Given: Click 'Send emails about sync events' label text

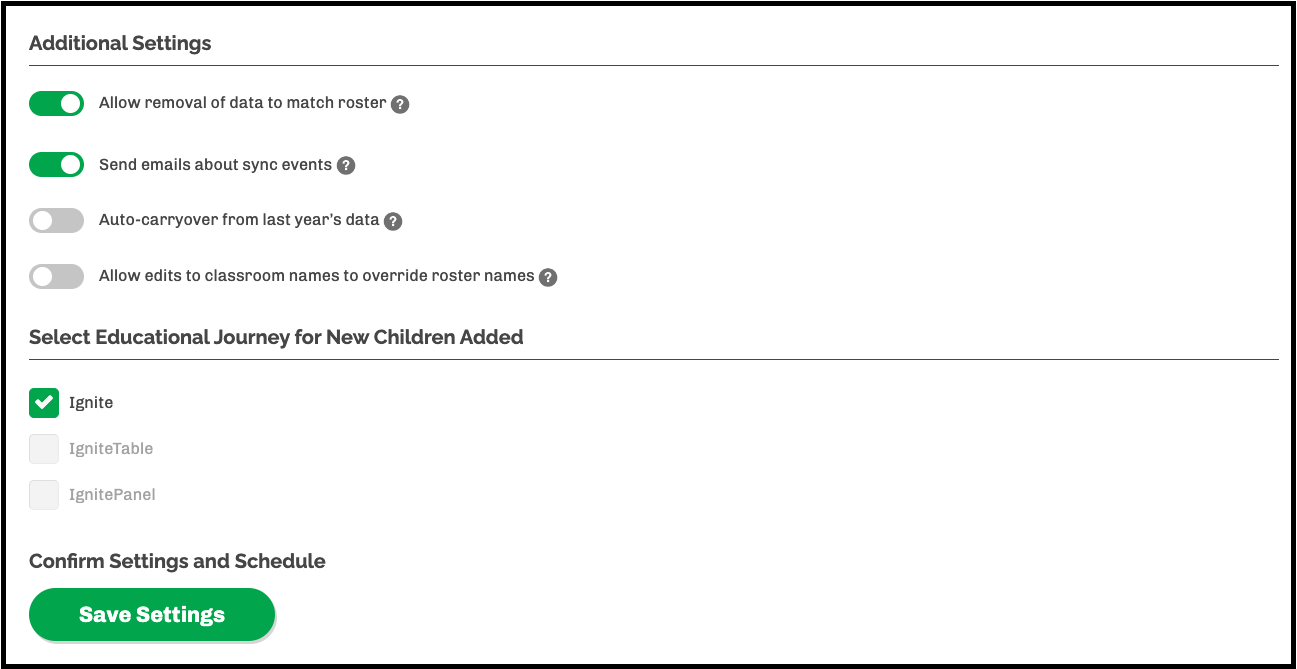Looking at the screenshot, I should 215,165.
